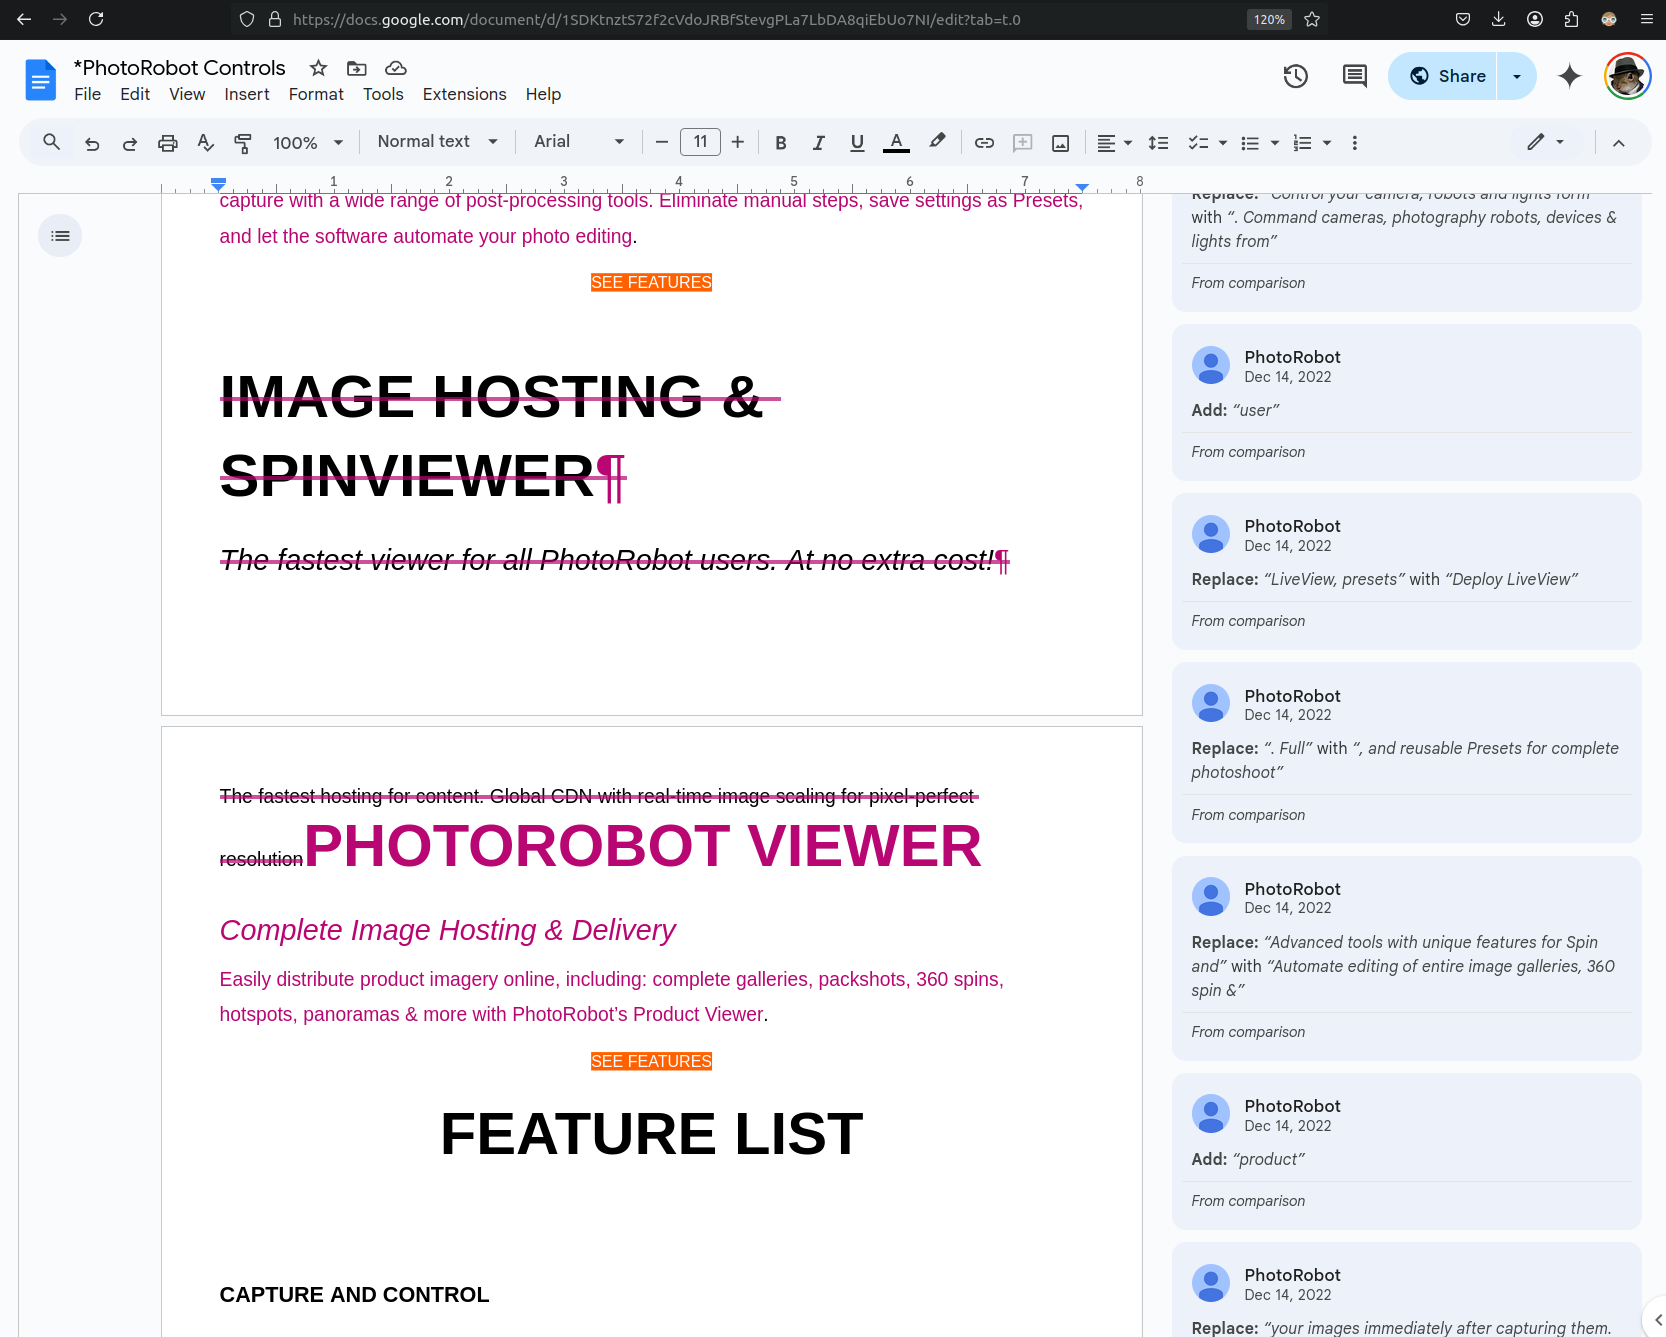Click the search menus magnifier icon
1666x1337 pixels.
click(52, 143)
